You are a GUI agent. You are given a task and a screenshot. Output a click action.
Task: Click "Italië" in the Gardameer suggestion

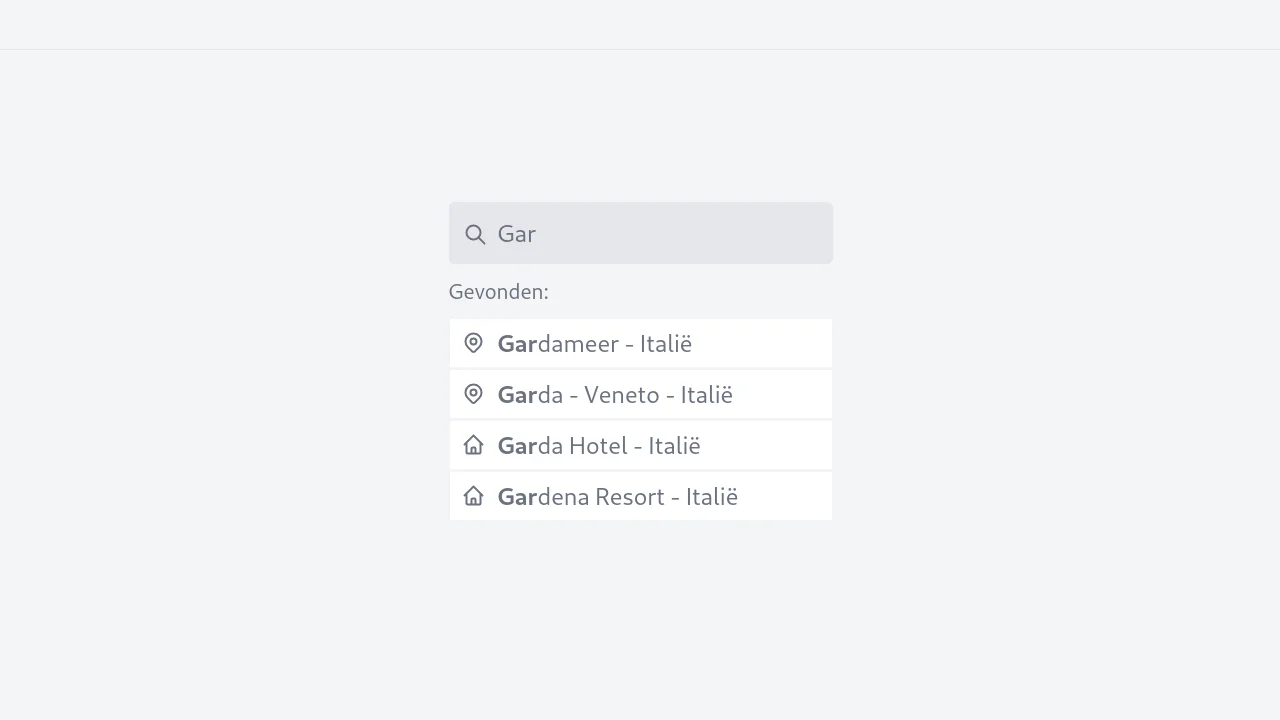pos(666,344)
